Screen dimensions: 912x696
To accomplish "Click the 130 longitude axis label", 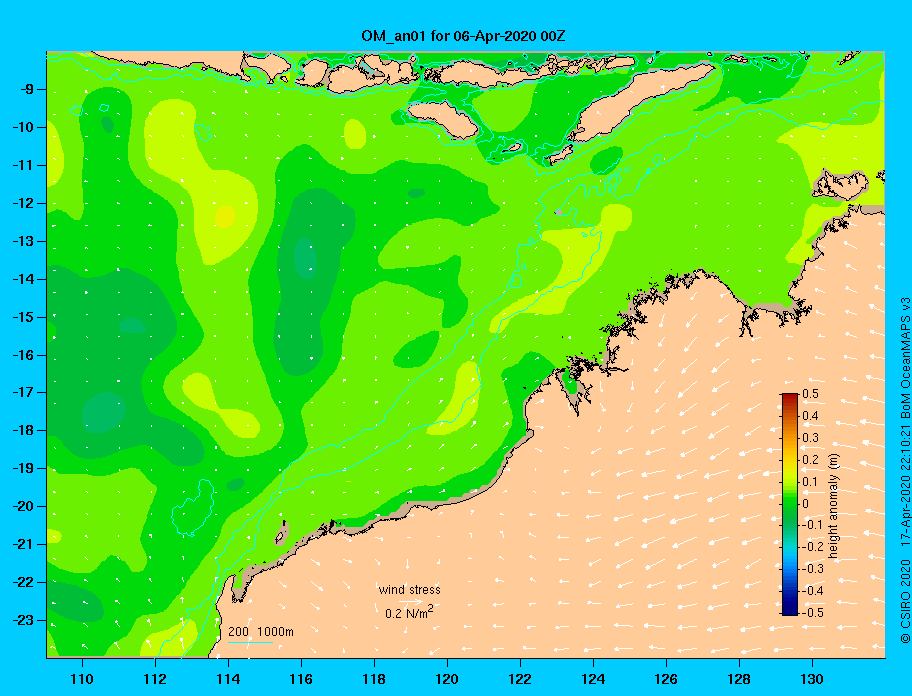I will [812, 679].
